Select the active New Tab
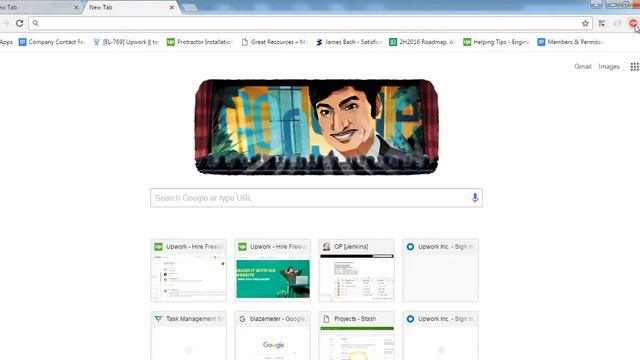This screenshot has height=360, width=640. [x=131, y=7]
